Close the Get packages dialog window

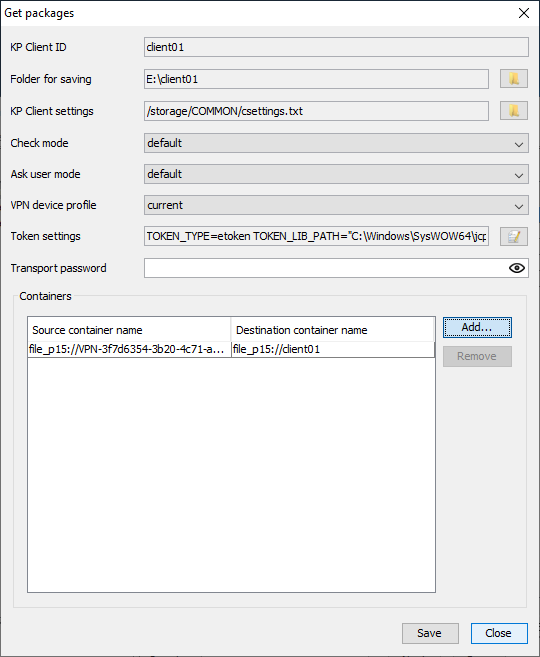[524, 13]
